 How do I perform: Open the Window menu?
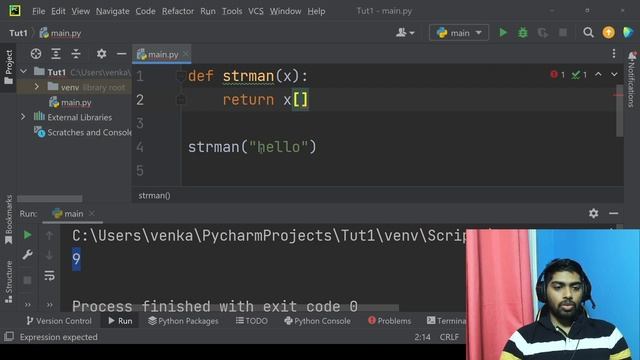pyautogui.click(x=285, y=11)
